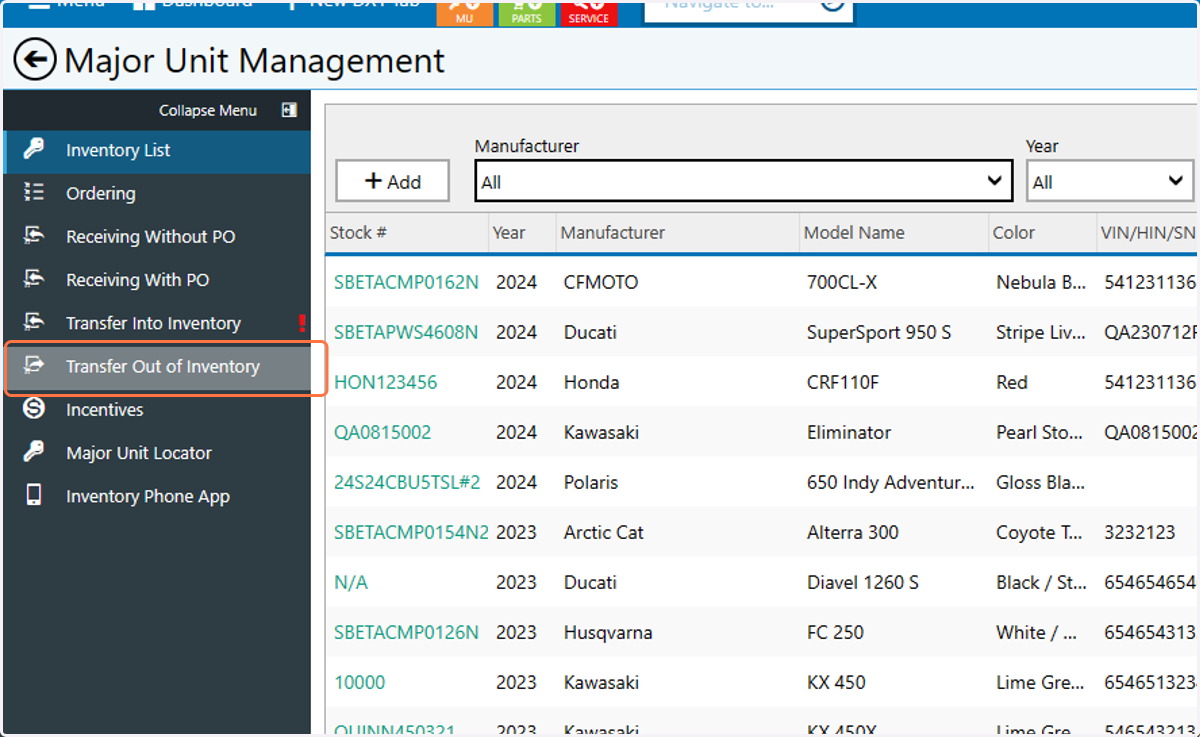Viewport: 1200px width, 737px height.
Task: Select the CRF110F model cell
Action: tap(845, 382)
